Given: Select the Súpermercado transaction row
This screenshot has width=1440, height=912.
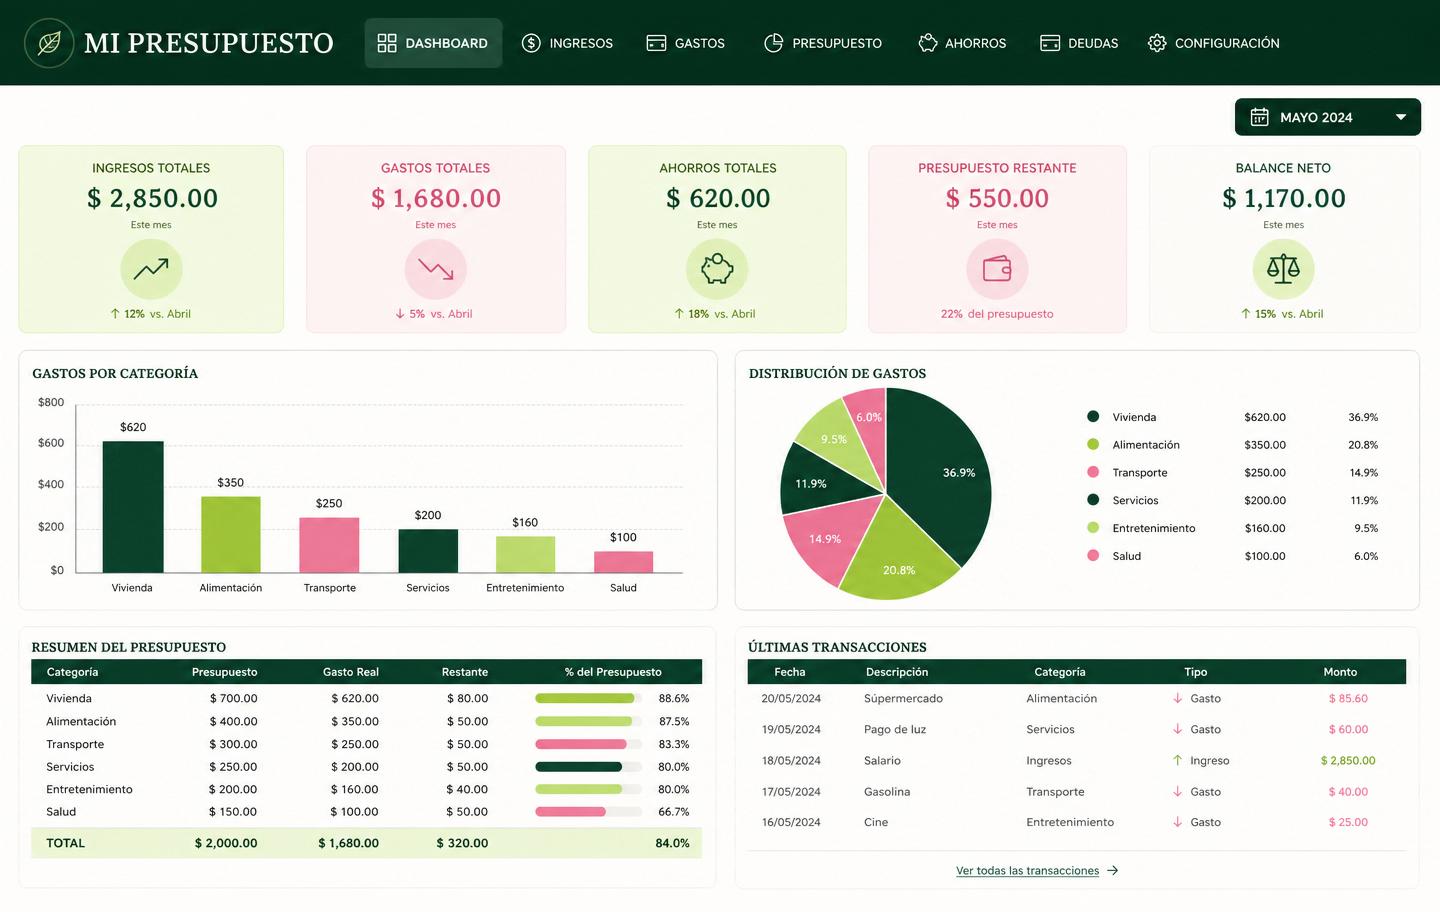Looking at the screenshot, I should point(1076,698).
